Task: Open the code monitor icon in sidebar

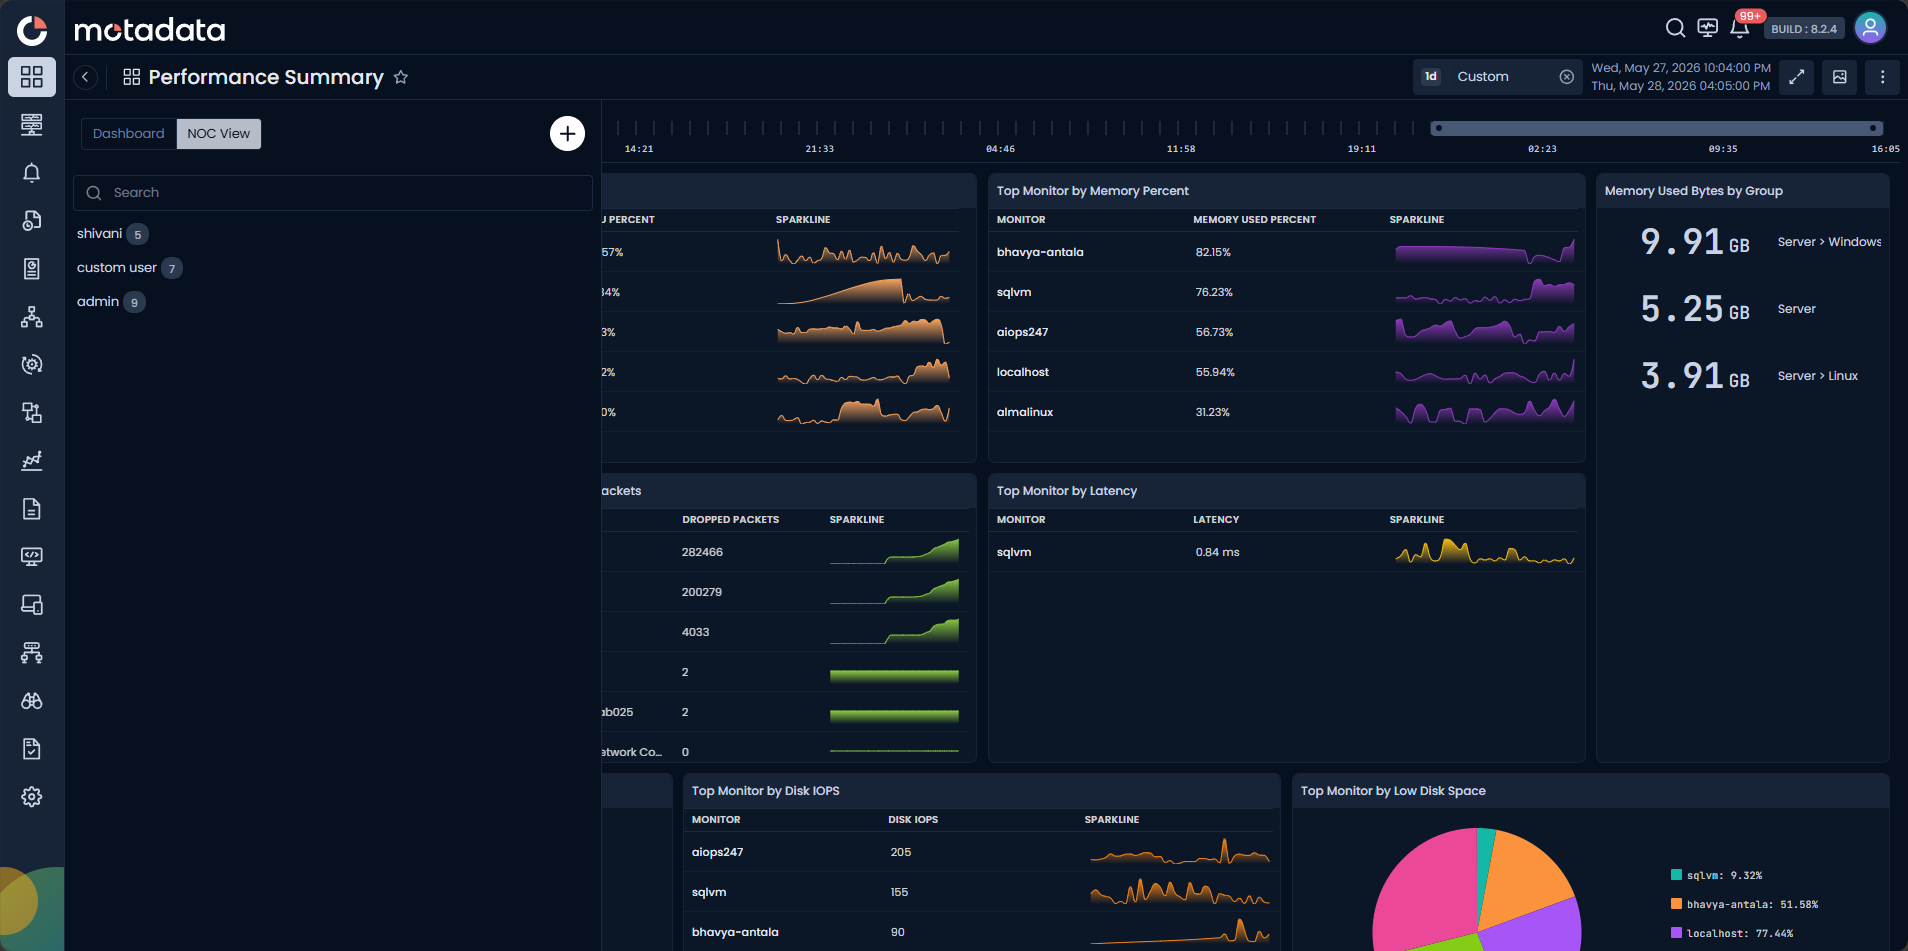Action: point(32,557)
